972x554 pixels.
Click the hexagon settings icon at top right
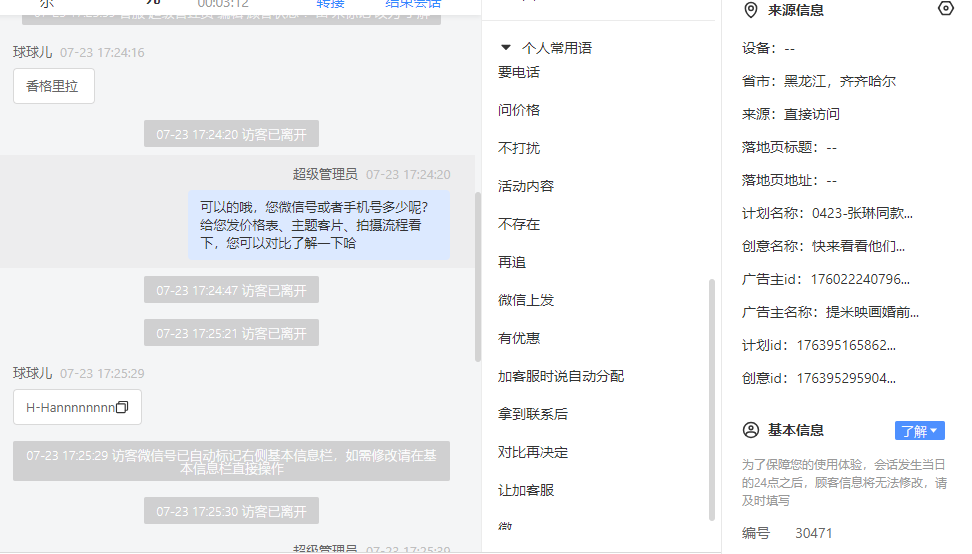945,9
